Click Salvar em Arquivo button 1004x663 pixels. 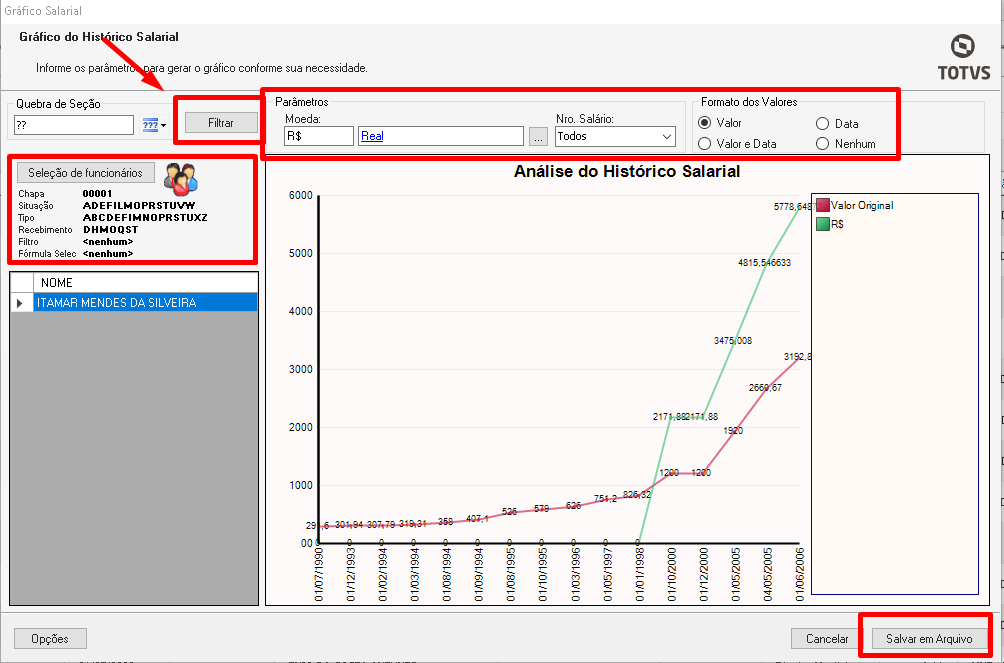click(x=928, y=639)
